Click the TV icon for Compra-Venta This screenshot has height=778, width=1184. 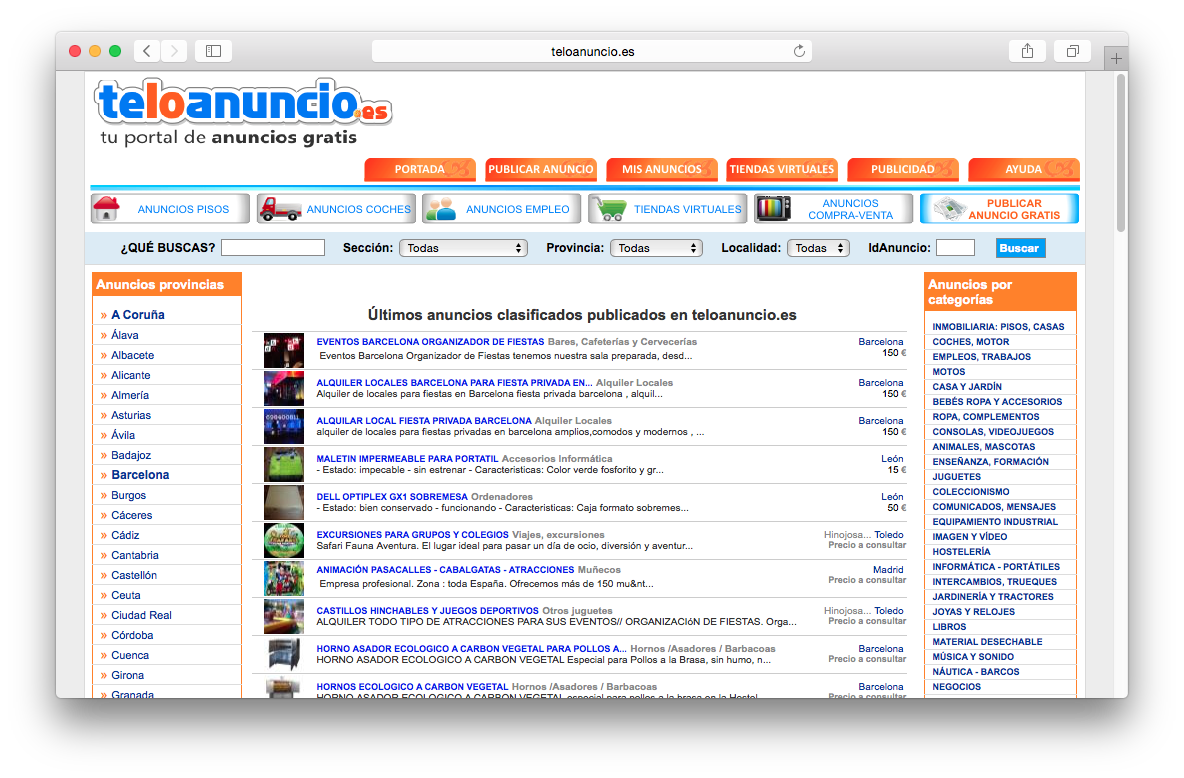click(773, 209)
